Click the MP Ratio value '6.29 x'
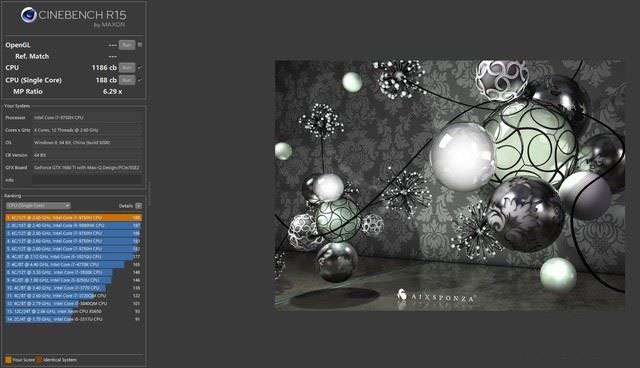The height and width of the screenshot is (368, 640). 112,91
